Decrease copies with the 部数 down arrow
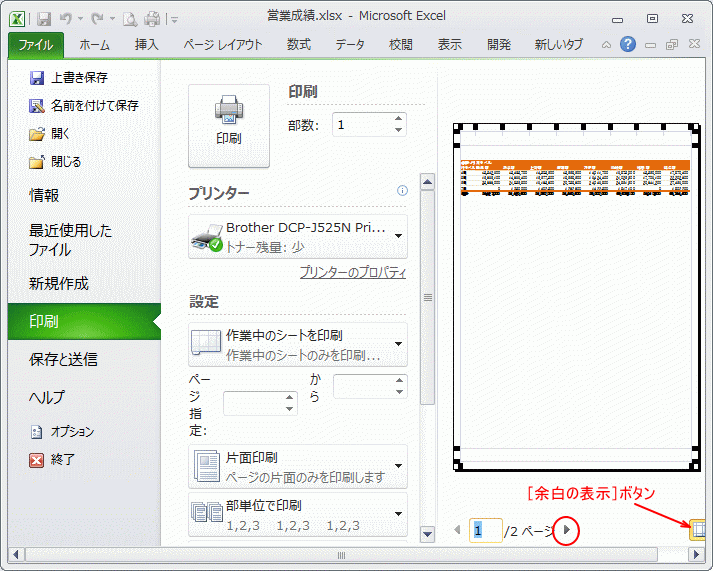Screen dimensions: 713x571 [399, 130]
